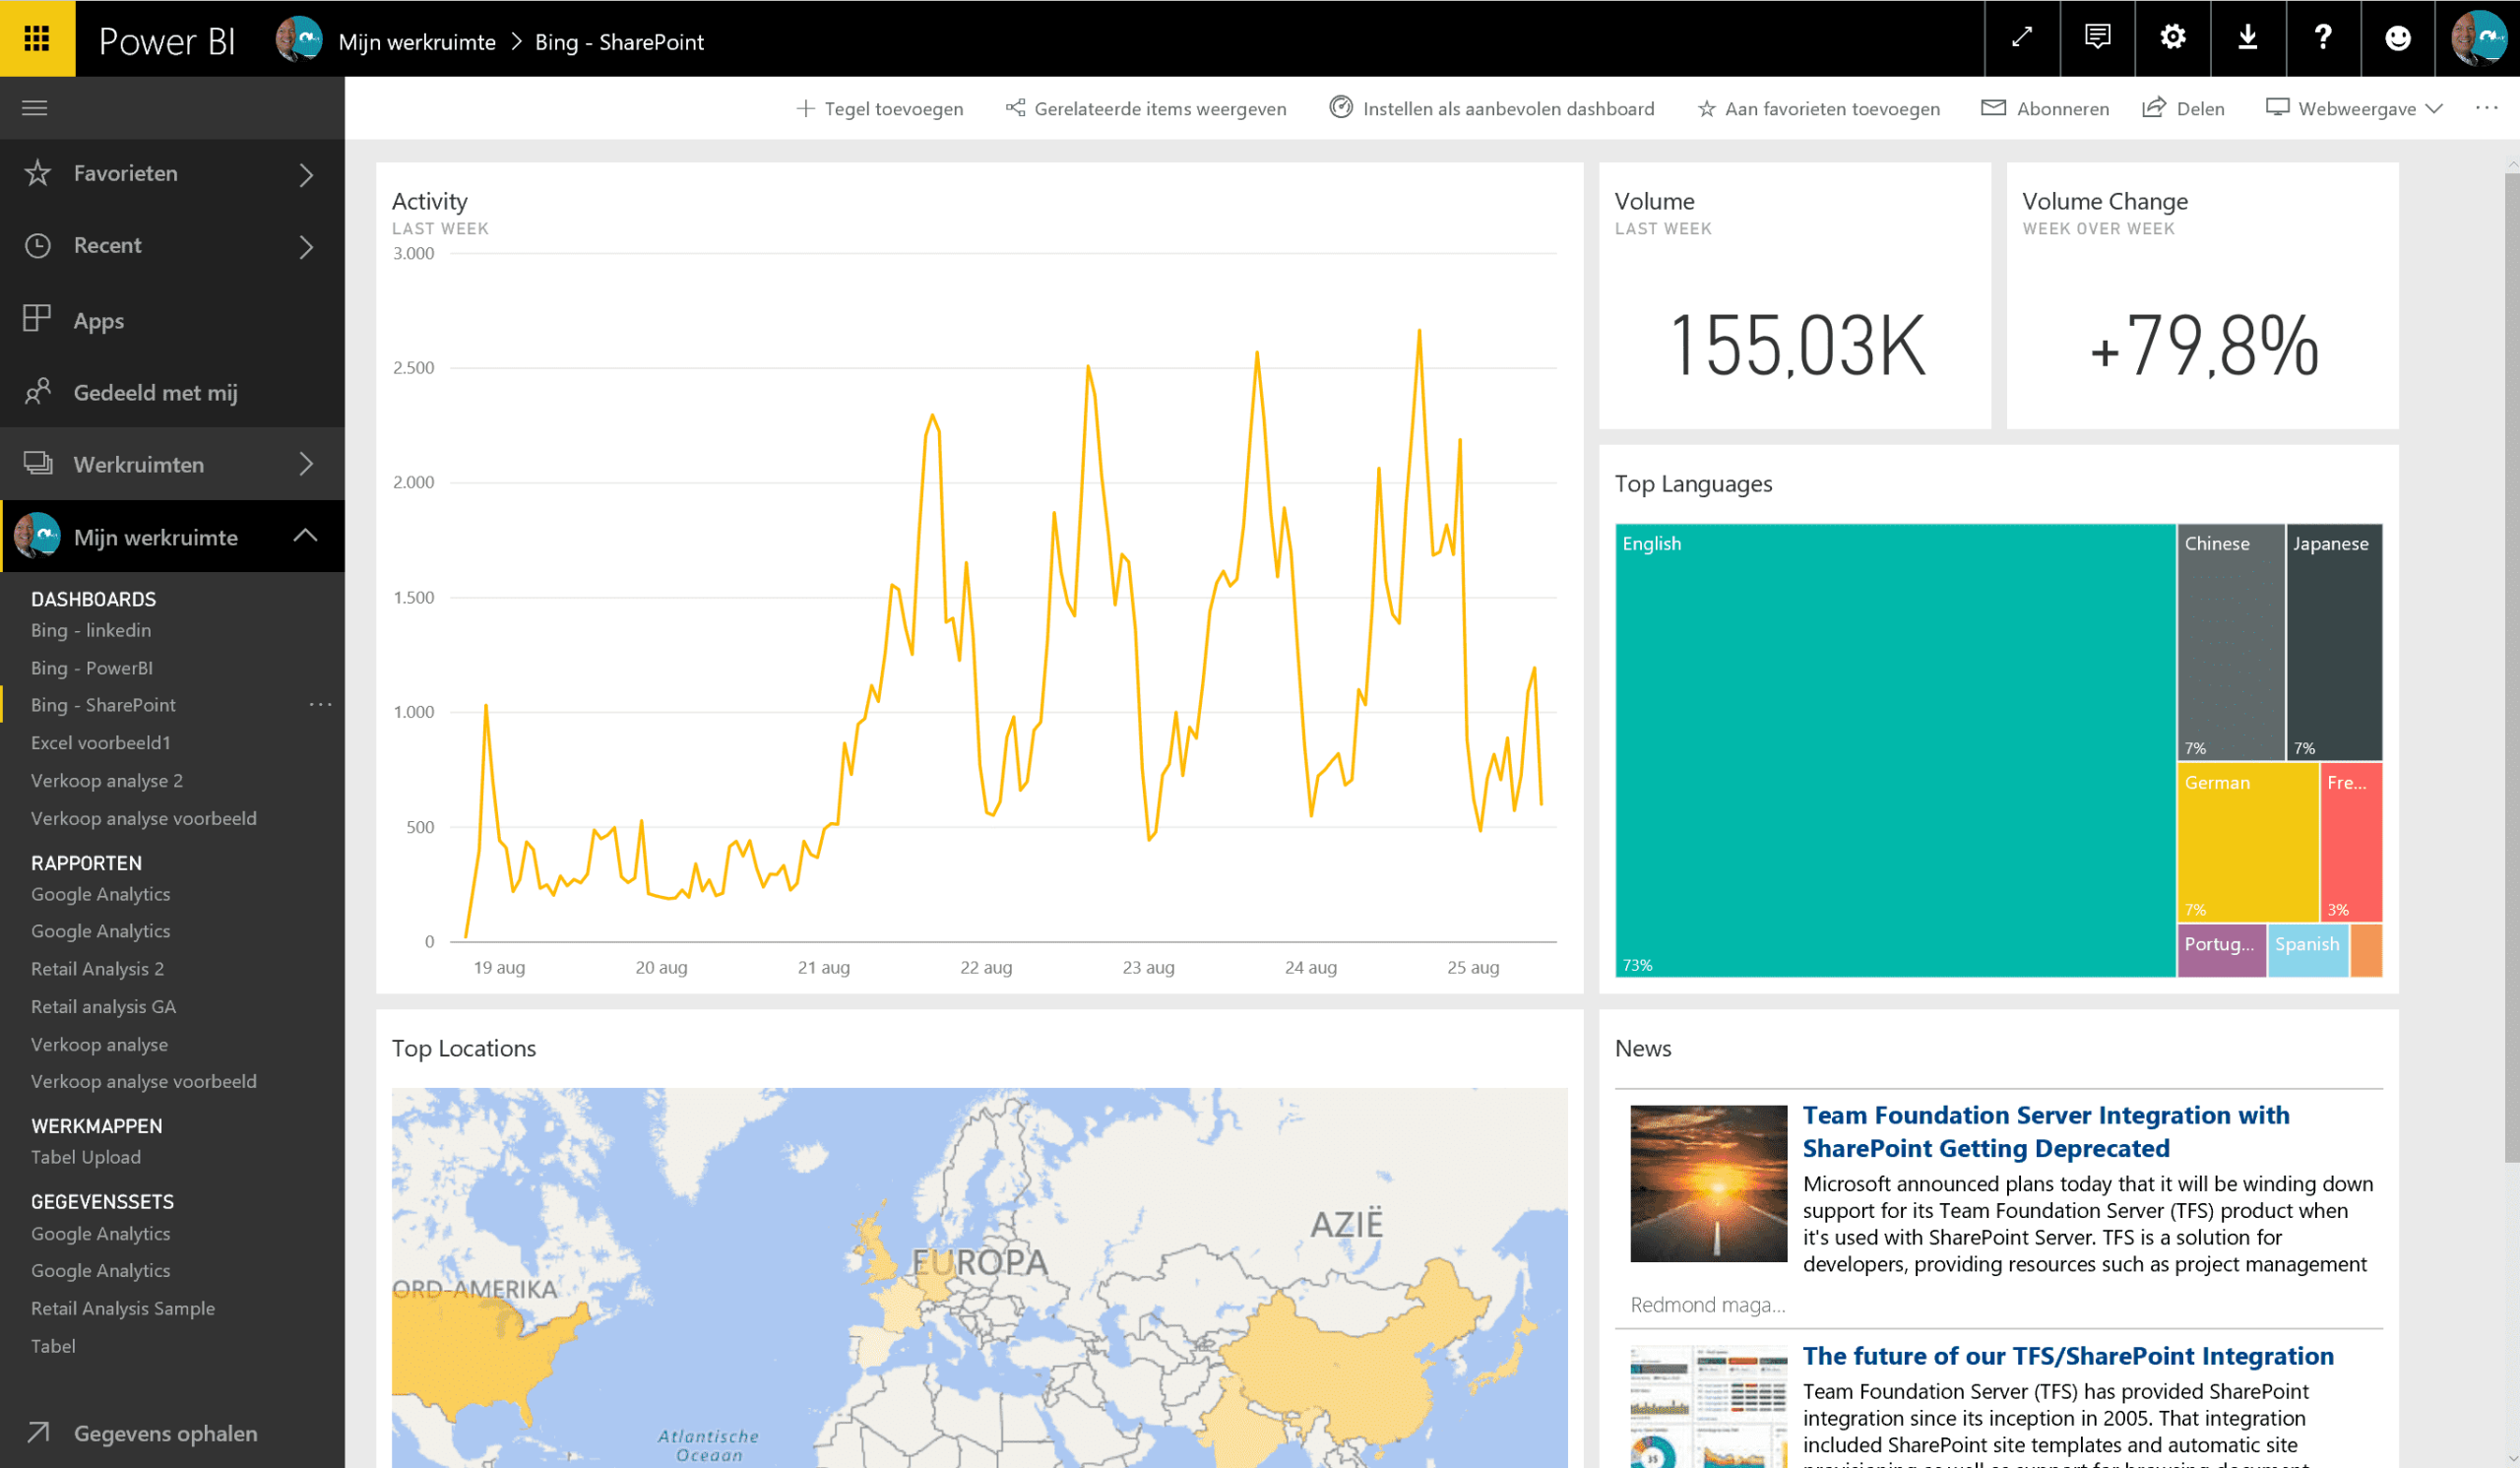Open the help question mark icon
The height and width of the screenshot is (1468, 2520).
[2323, 38]
